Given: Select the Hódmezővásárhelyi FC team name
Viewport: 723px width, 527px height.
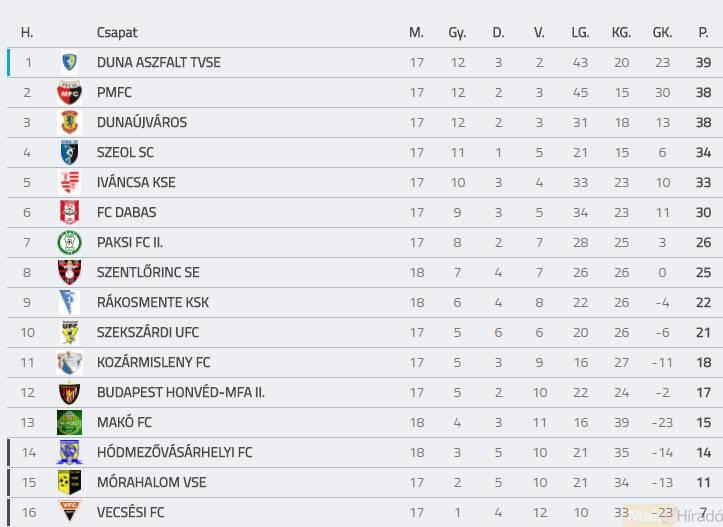Looking at the screenshot, I should pos(174,452).
